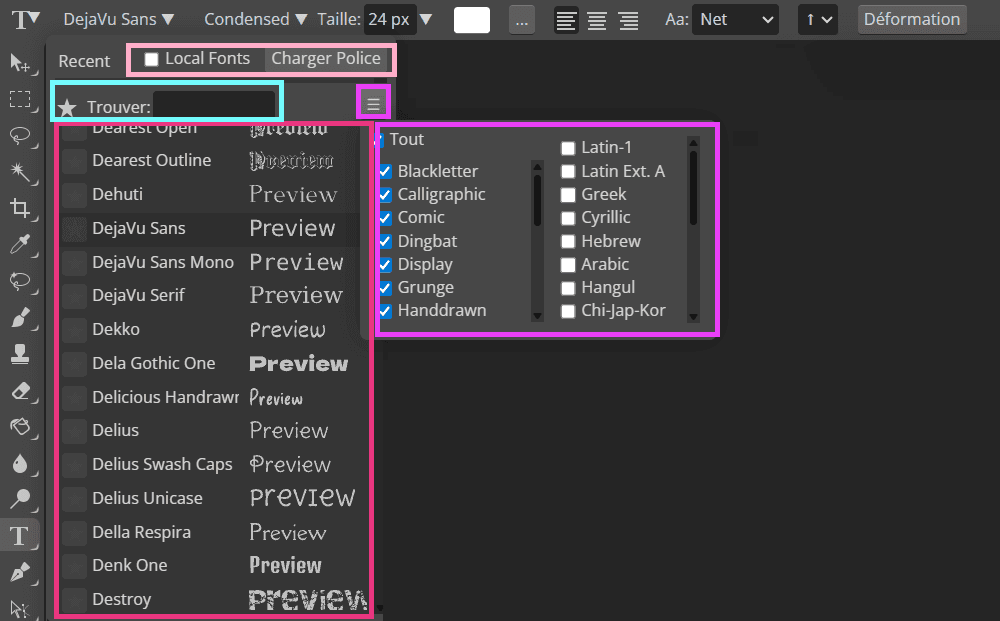Open the Condensed font style dropdown
1000x621 pixels.
pos(255,20)
